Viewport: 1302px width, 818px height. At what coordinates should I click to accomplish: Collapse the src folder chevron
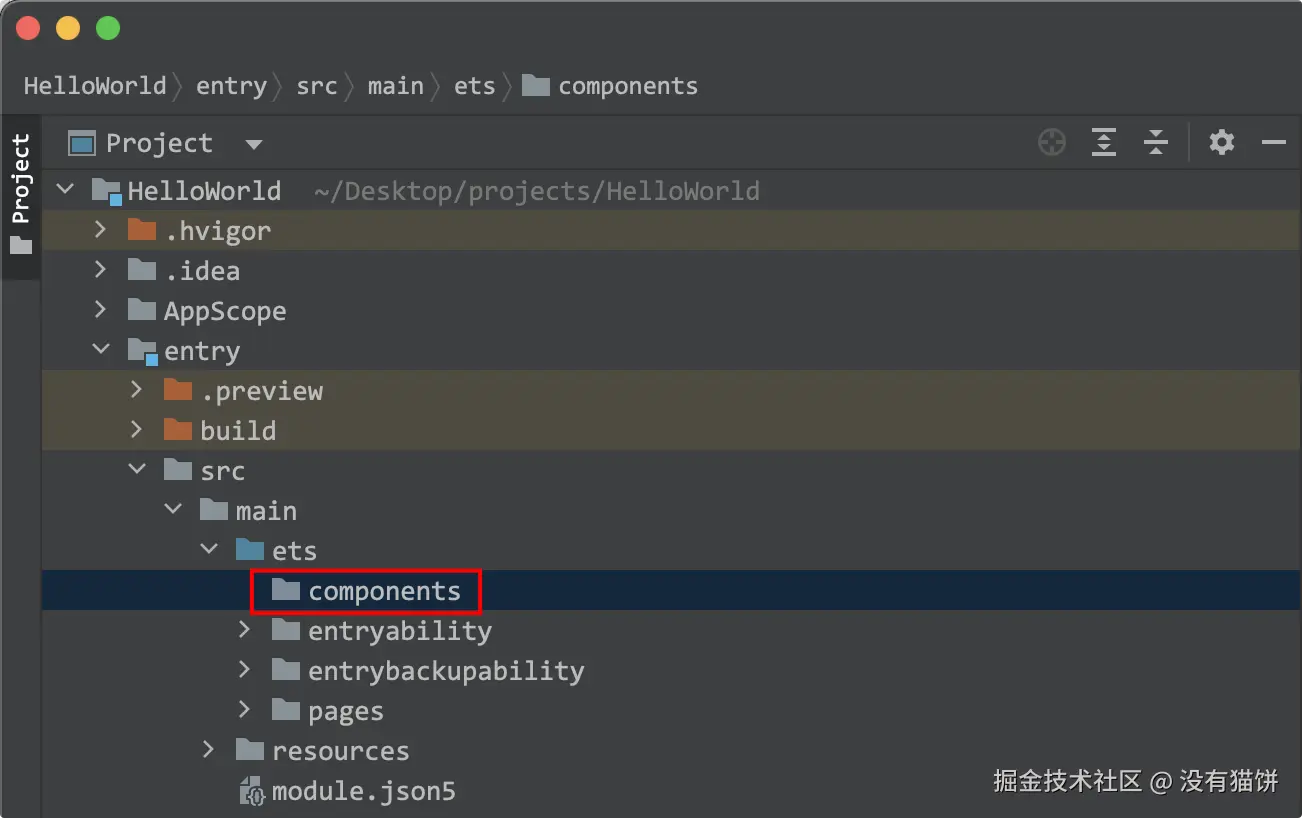(138, 470)
